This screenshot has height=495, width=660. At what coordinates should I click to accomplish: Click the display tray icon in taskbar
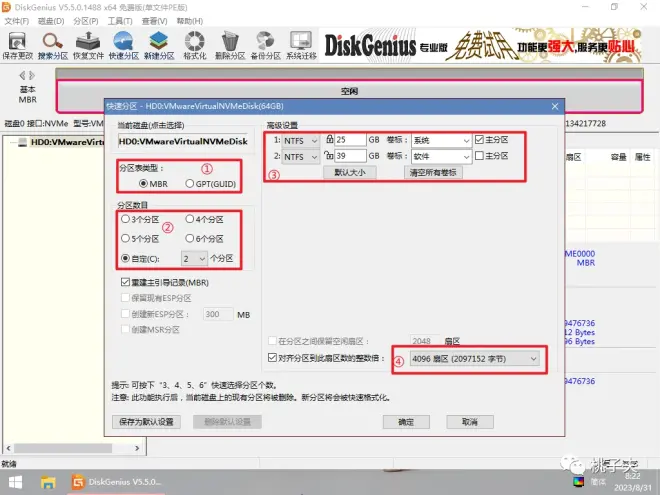point(578,482)
